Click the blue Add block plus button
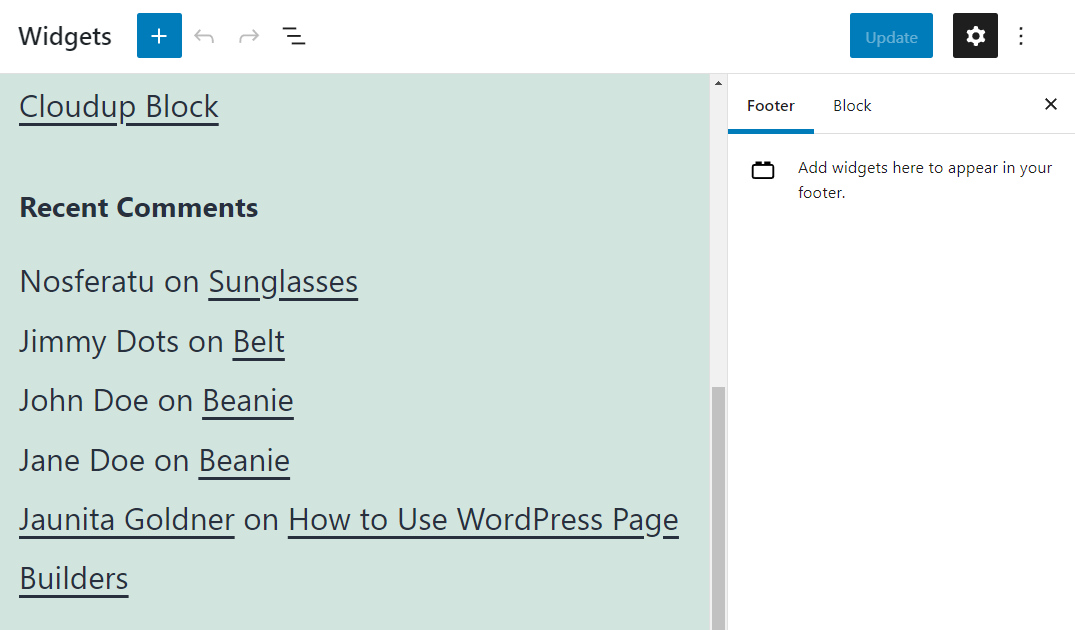The image size is (1075, 630). pyautogui.click(x=159, y=36)
